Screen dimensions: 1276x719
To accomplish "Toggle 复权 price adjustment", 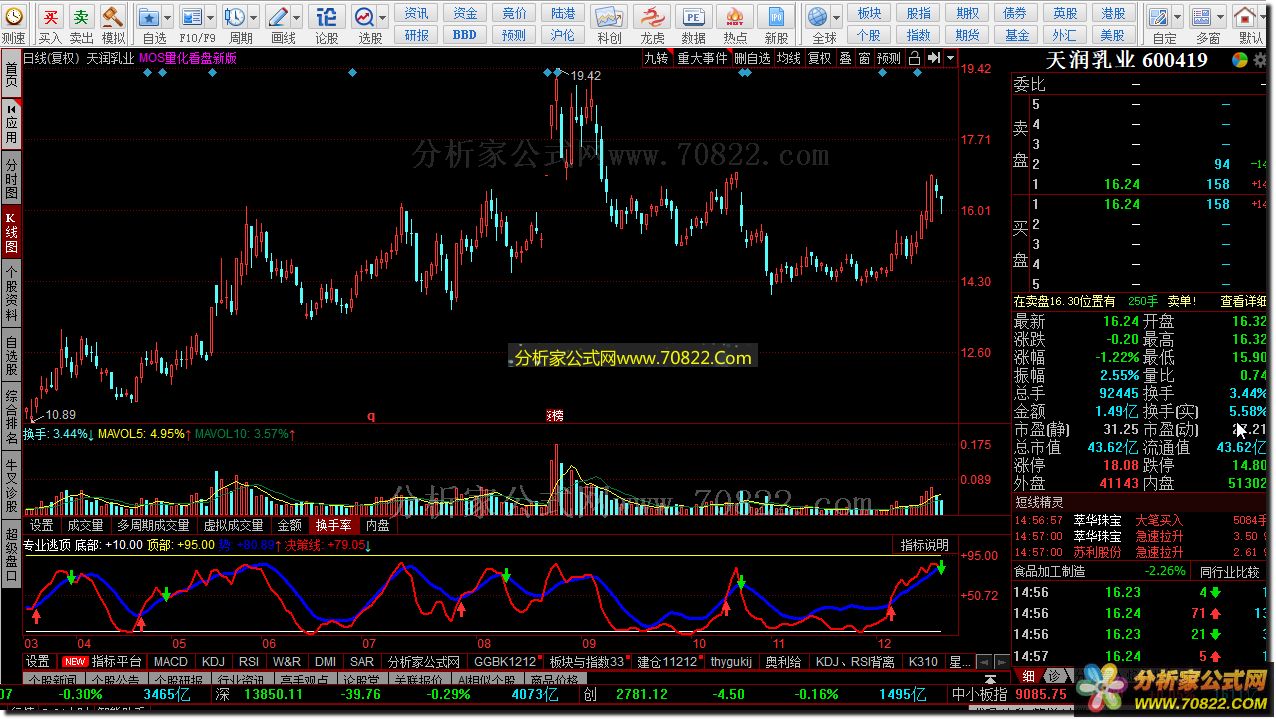I will pos(820,58).
